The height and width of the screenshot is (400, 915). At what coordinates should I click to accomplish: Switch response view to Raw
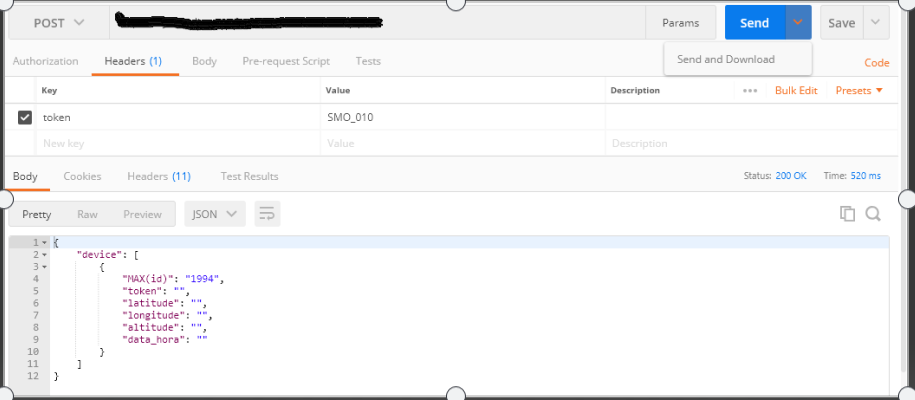[x=88, y=214]
